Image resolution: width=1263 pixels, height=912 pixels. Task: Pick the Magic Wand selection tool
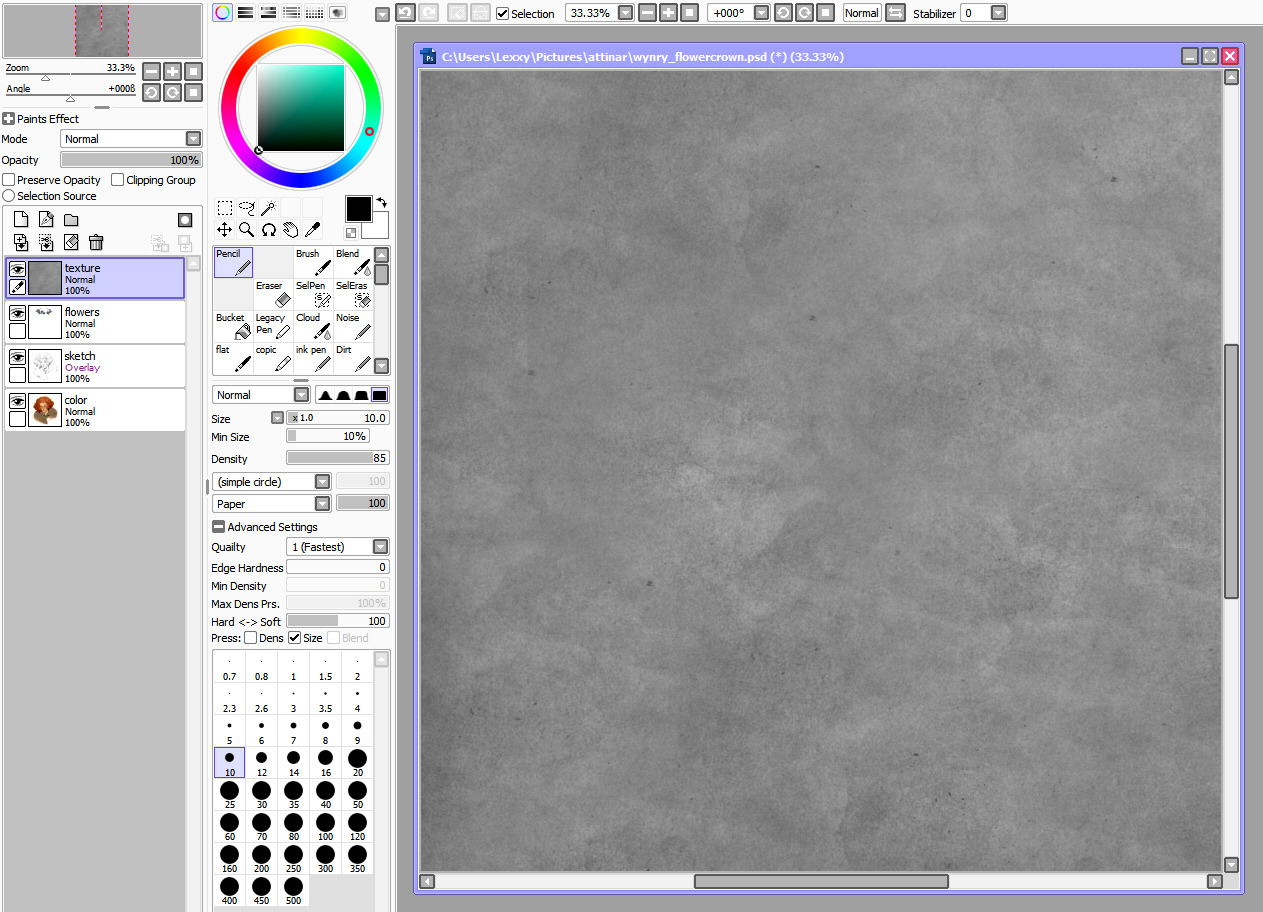[269, 208]
